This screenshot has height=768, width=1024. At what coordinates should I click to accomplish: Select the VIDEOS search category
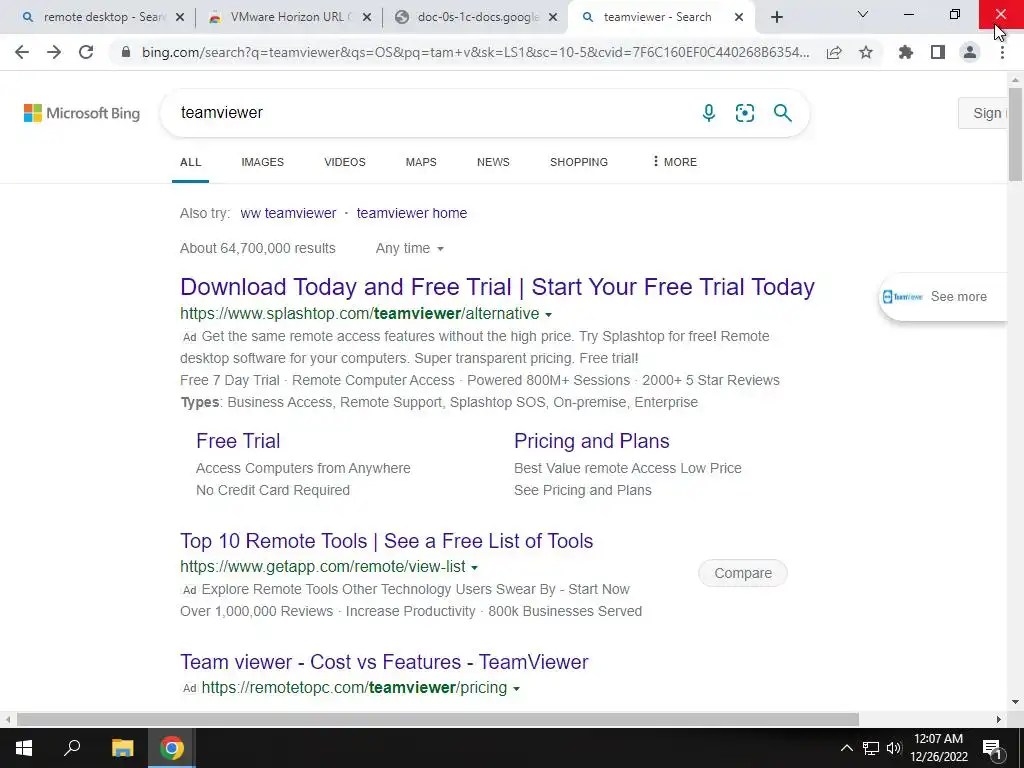pos(345,162)
